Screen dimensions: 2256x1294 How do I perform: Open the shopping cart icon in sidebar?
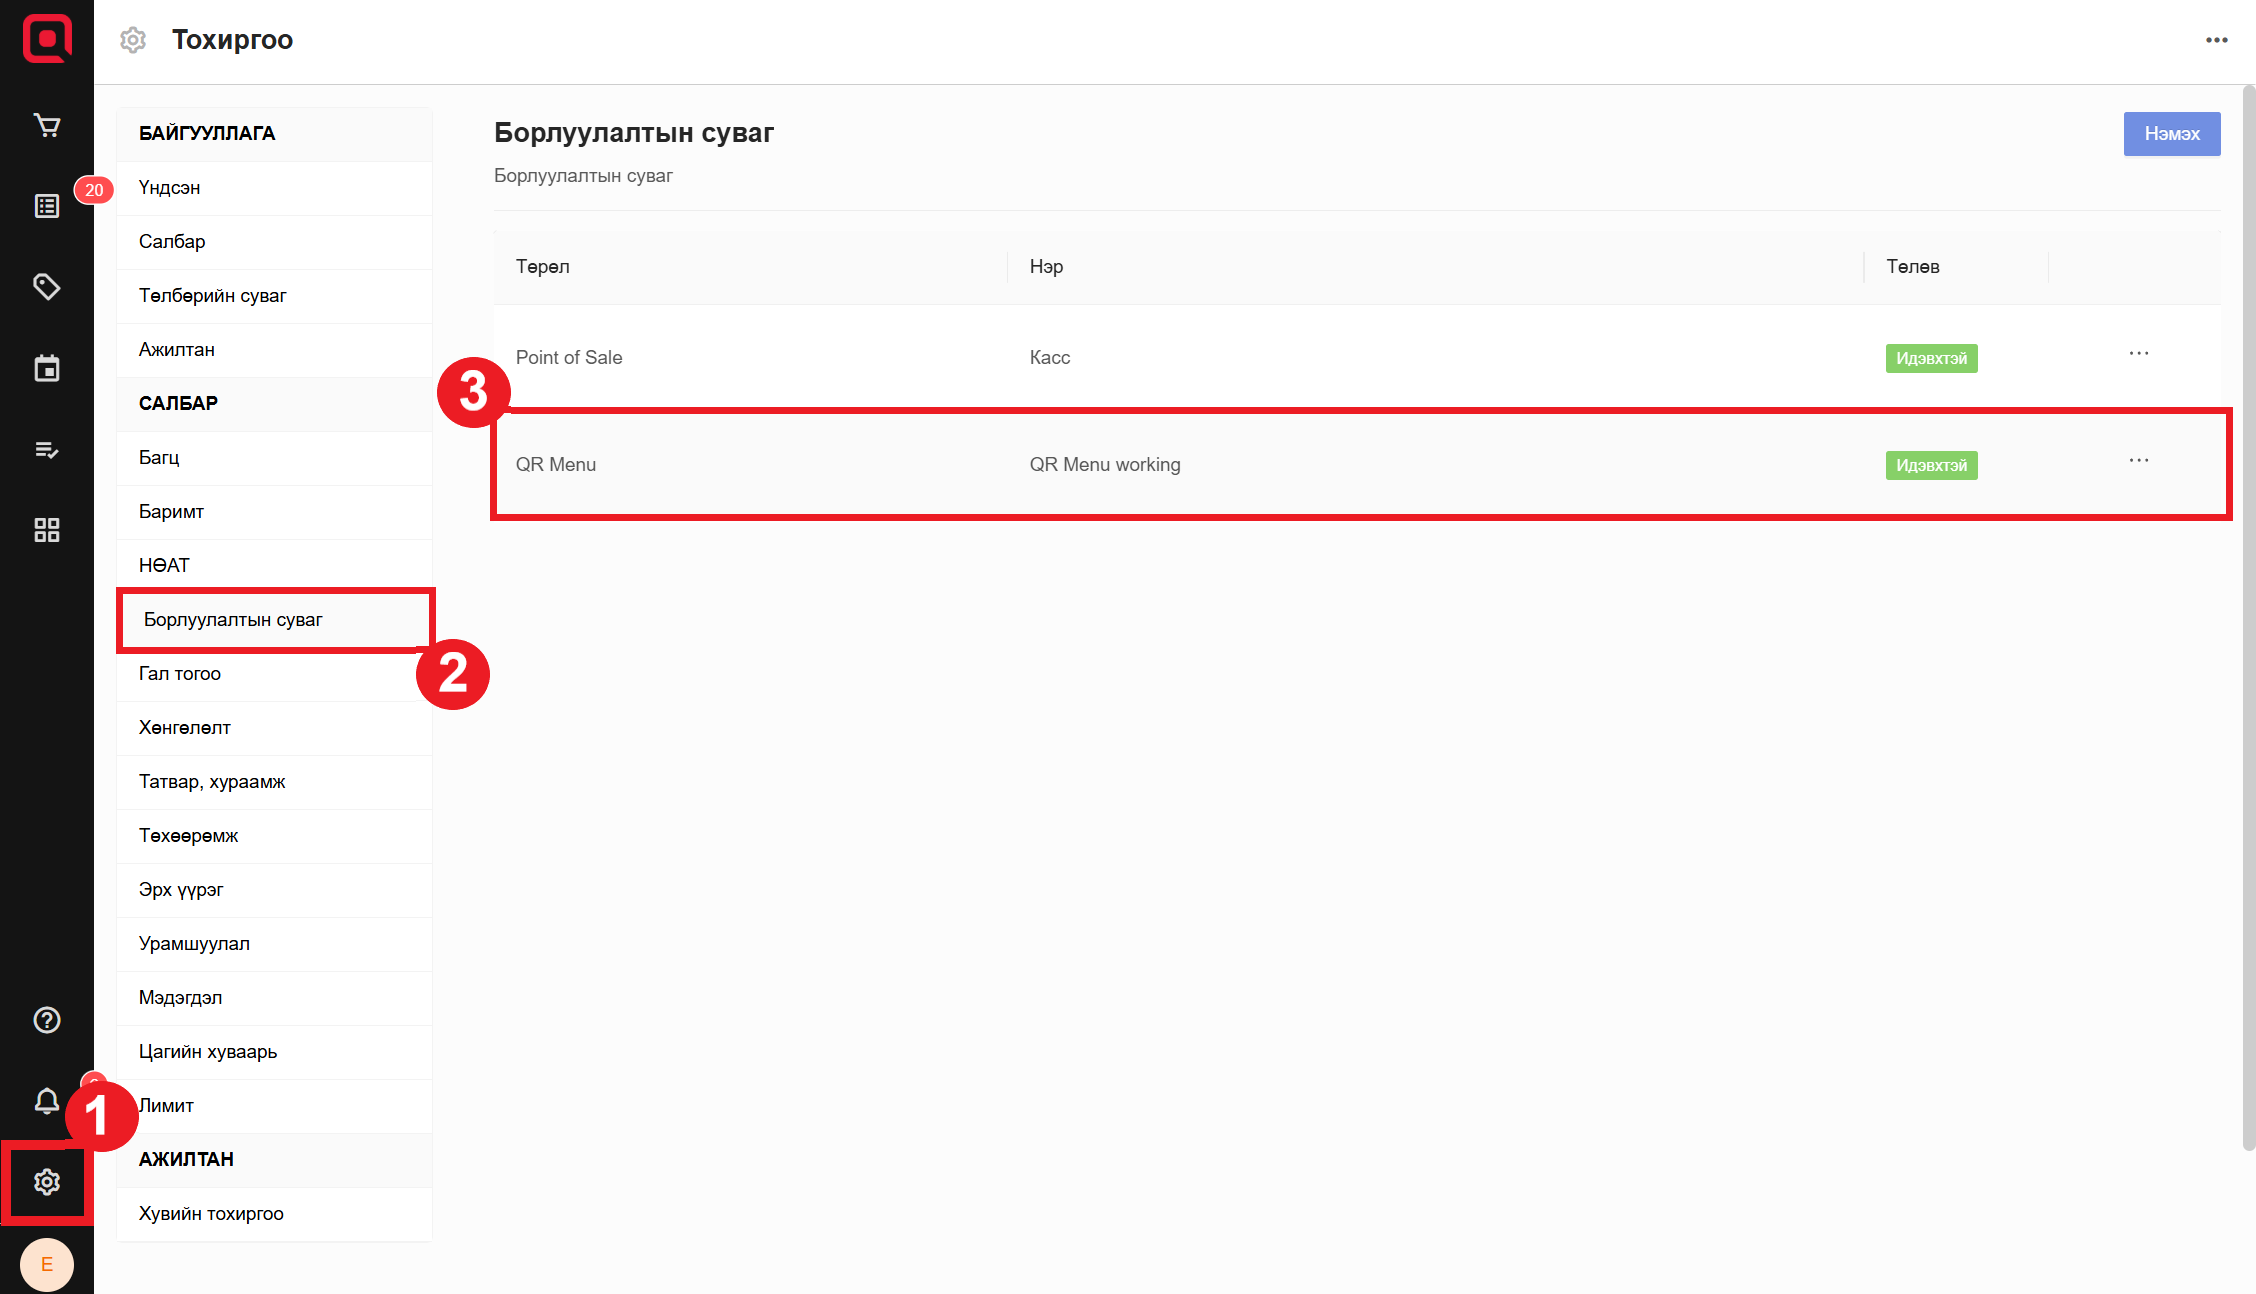pos(47,125)
